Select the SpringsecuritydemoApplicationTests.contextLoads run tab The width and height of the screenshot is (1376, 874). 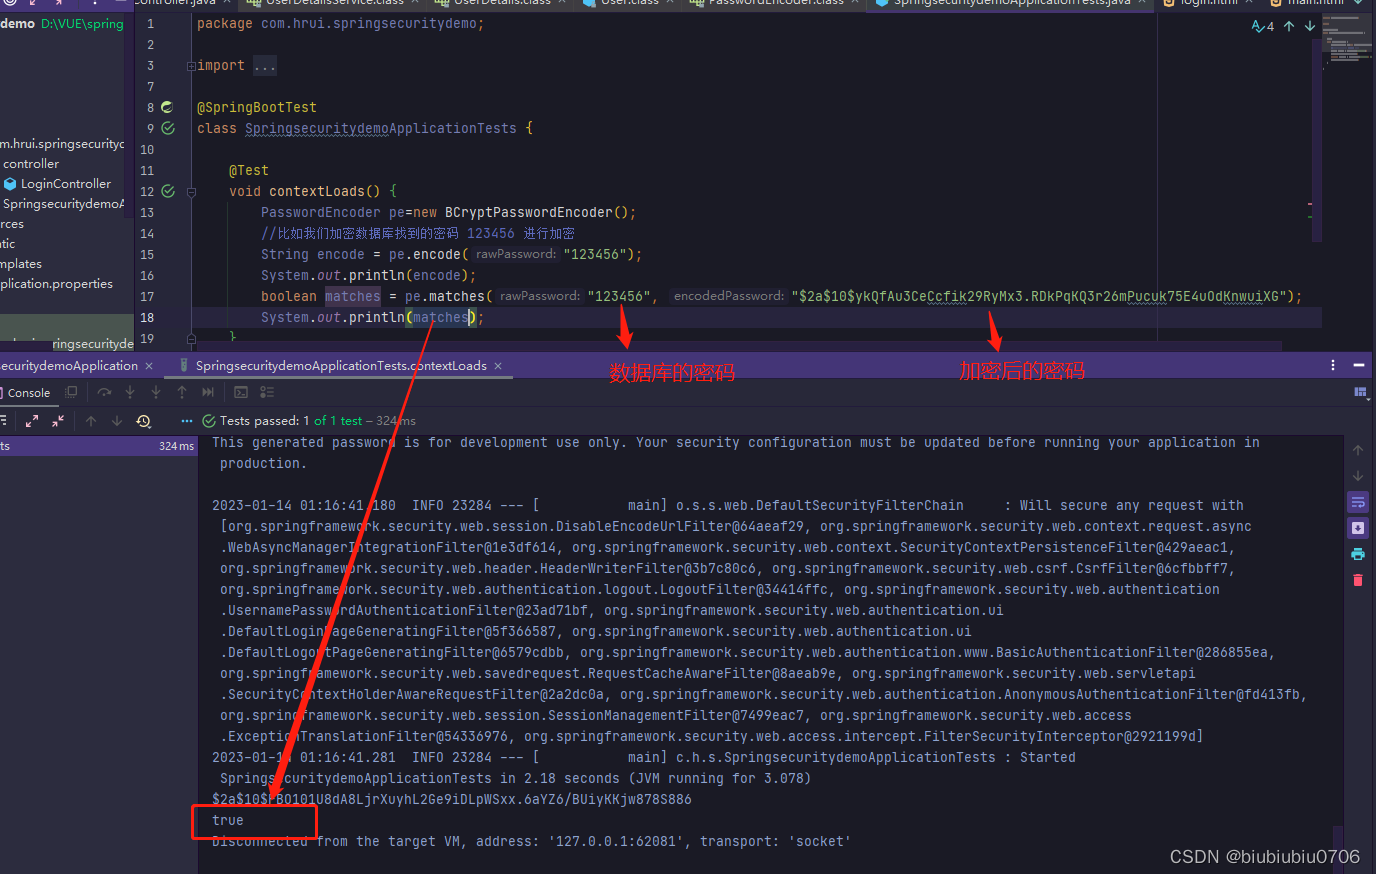(341, 366)
